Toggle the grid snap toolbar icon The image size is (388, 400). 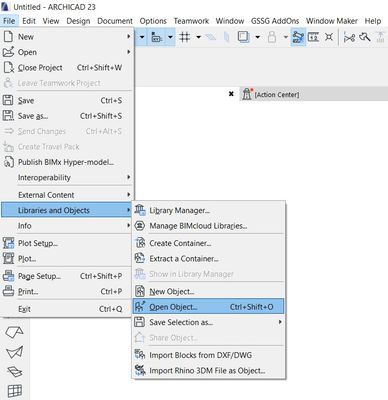184,37
